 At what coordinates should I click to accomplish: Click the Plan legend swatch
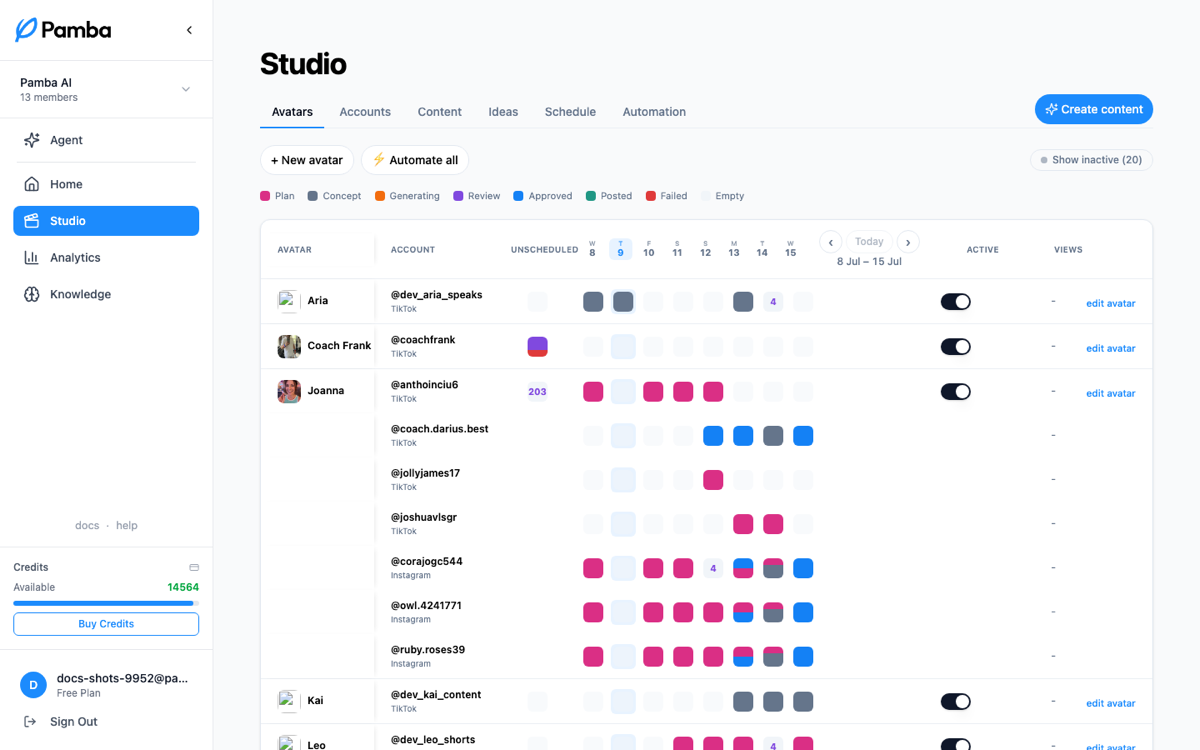265,196
